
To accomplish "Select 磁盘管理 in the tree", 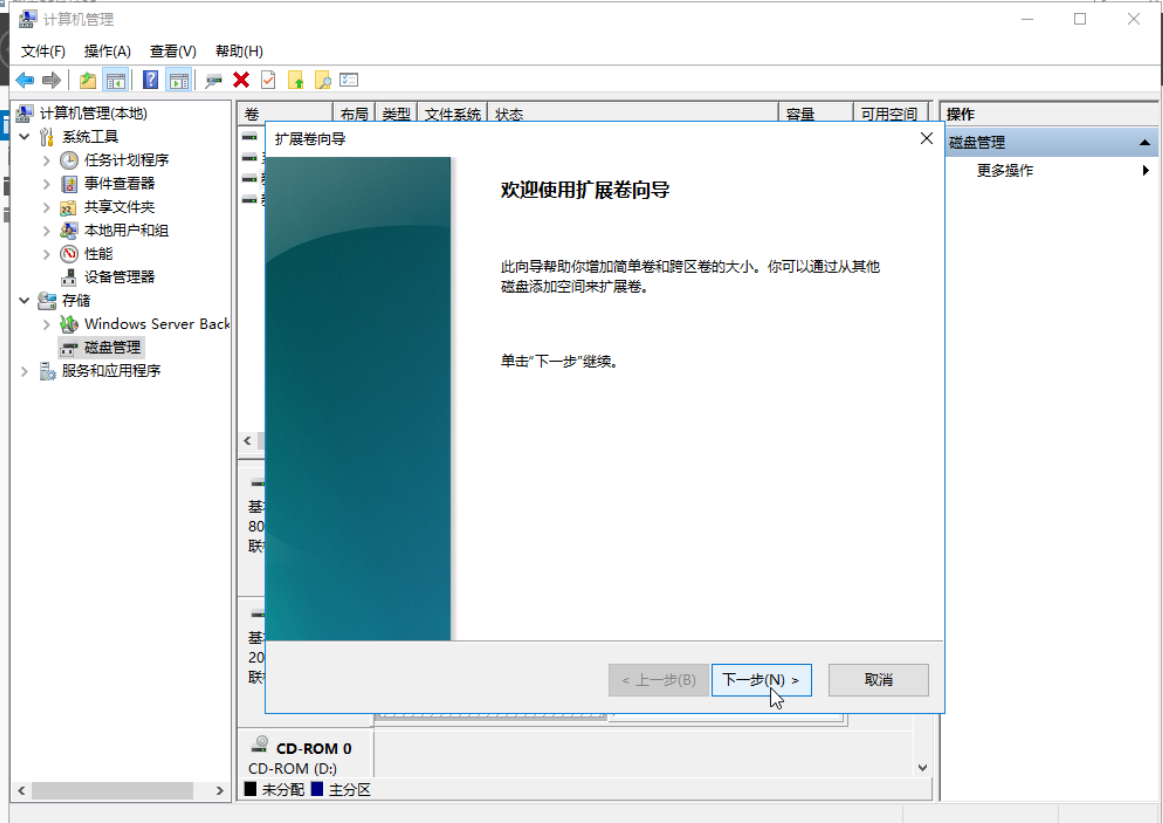I will pos(112,347).
